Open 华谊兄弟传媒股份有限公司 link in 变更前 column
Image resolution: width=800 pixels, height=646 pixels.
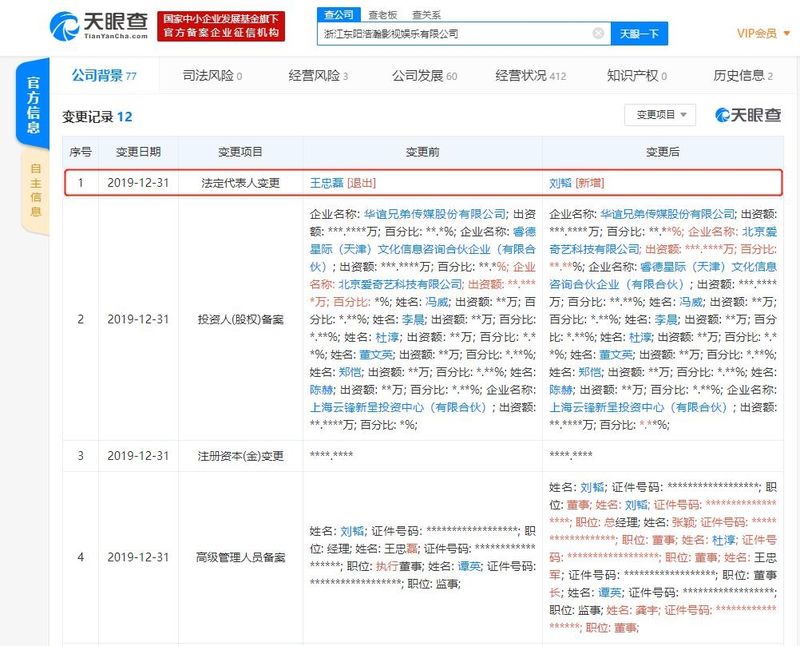pos(435,214)
